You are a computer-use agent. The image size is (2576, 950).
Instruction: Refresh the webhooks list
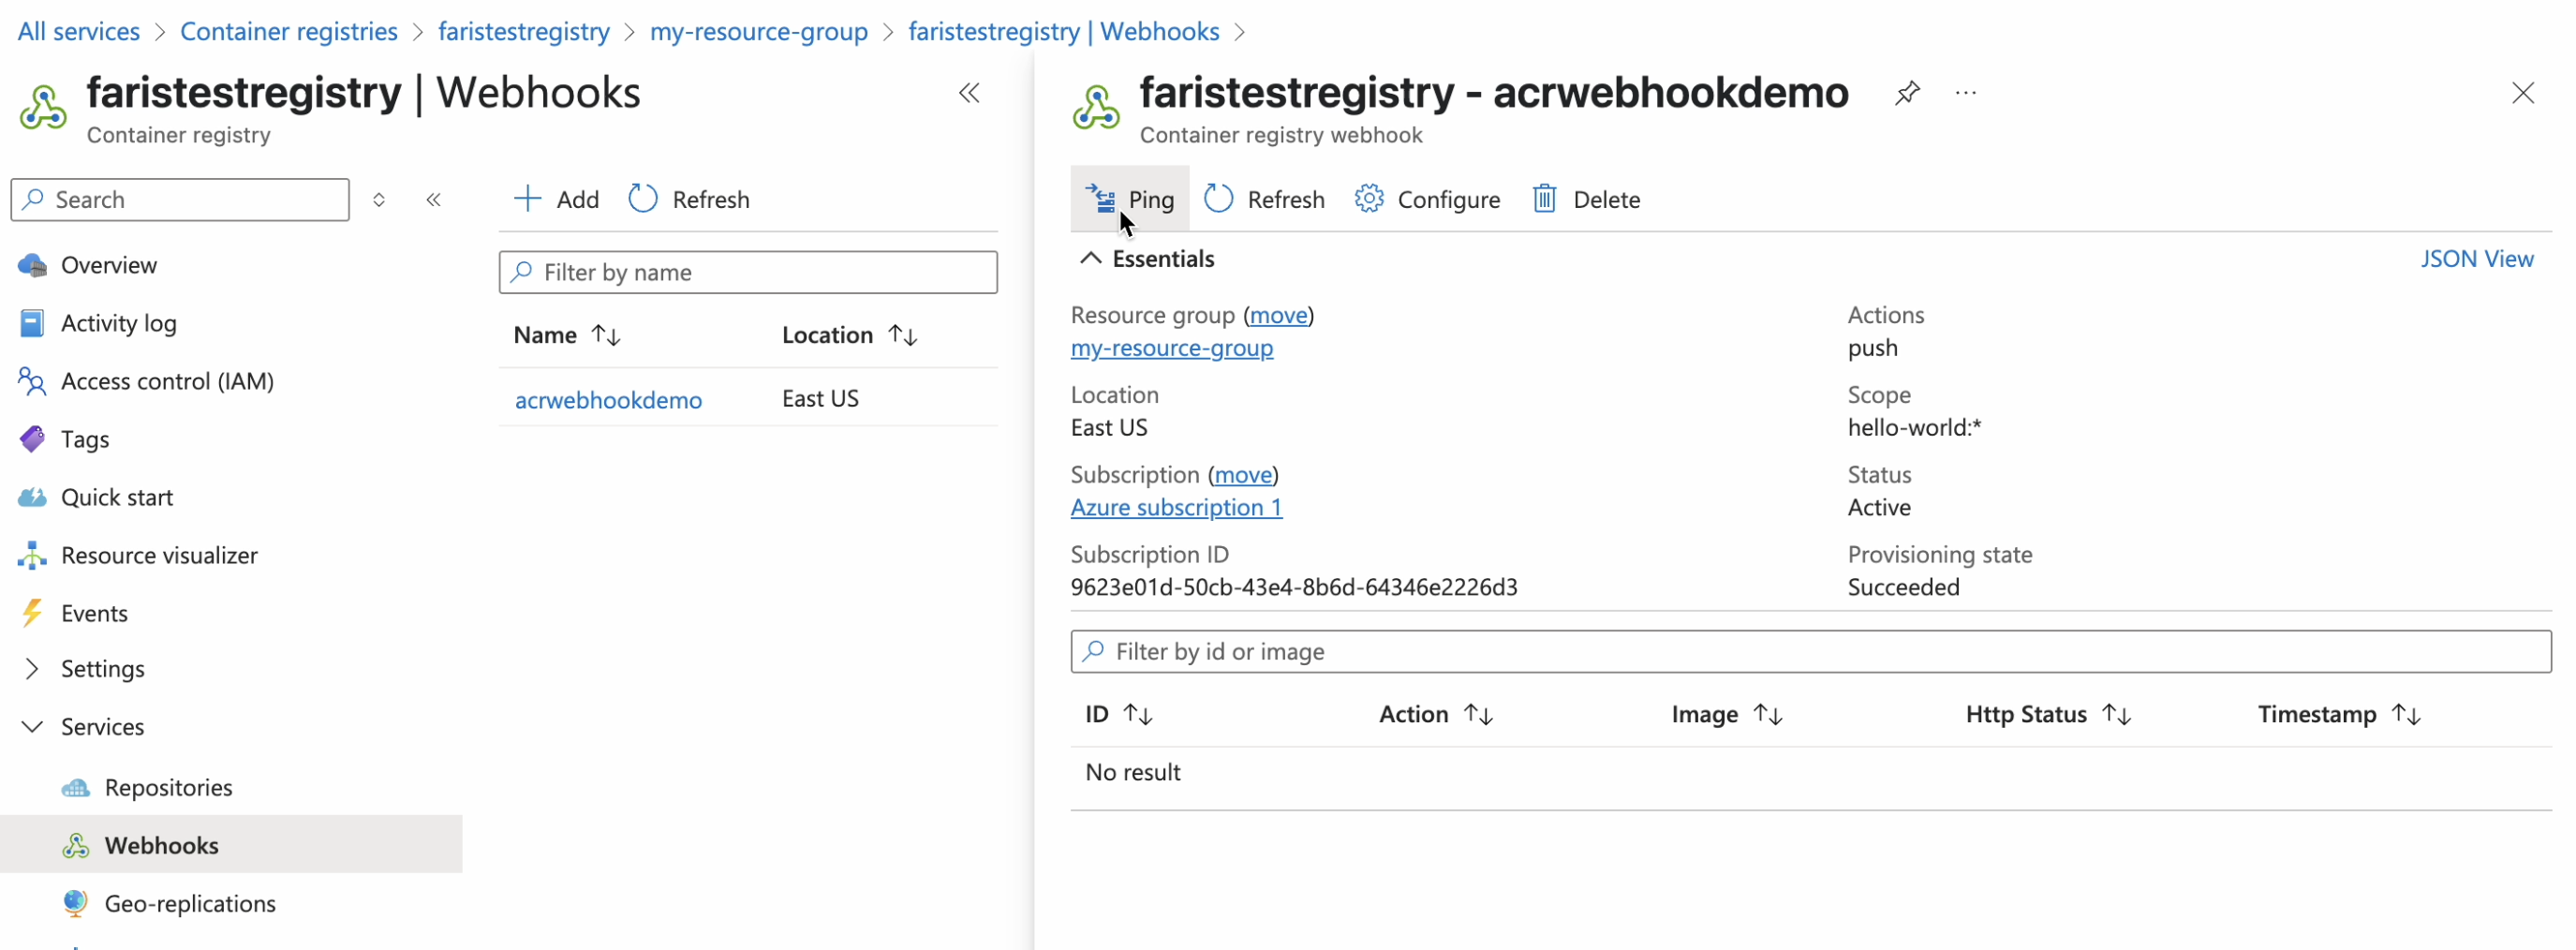(x=689, y=199)
